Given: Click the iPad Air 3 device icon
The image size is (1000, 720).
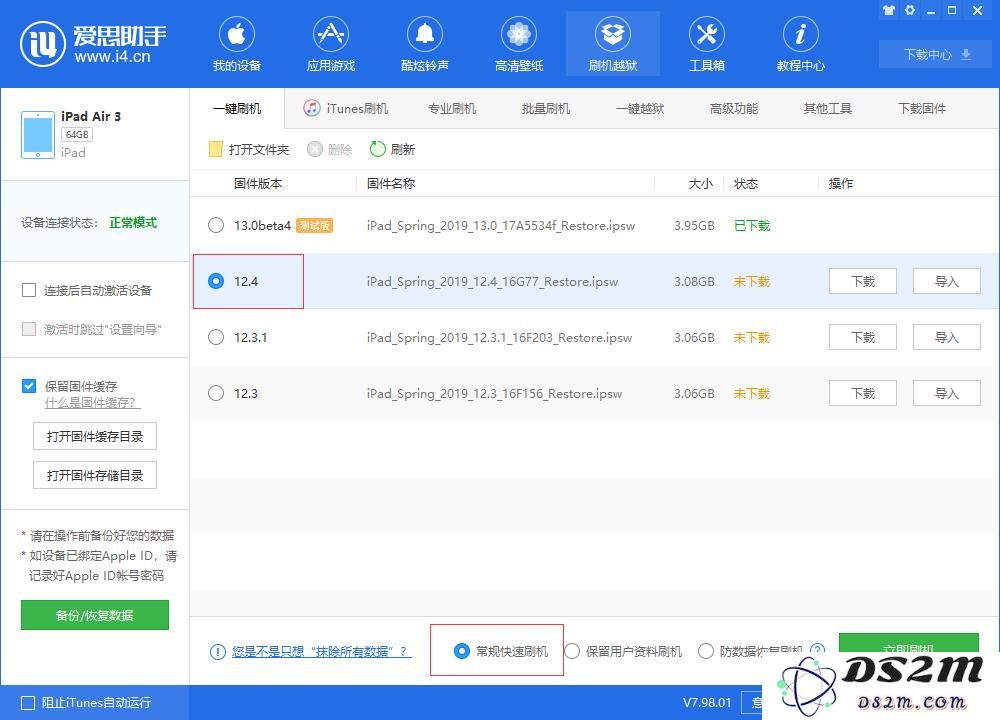Looking at the screenshot, I should click(x=38, y=135).
